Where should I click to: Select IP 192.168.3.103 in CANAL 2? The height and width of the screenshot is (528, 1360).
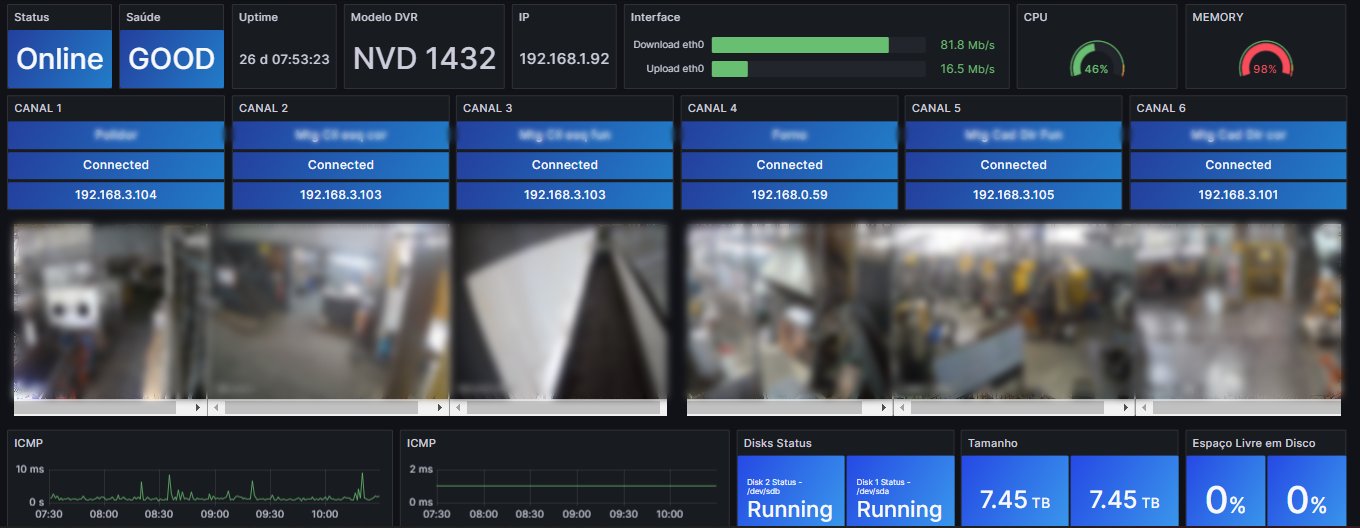coord(340,195)
